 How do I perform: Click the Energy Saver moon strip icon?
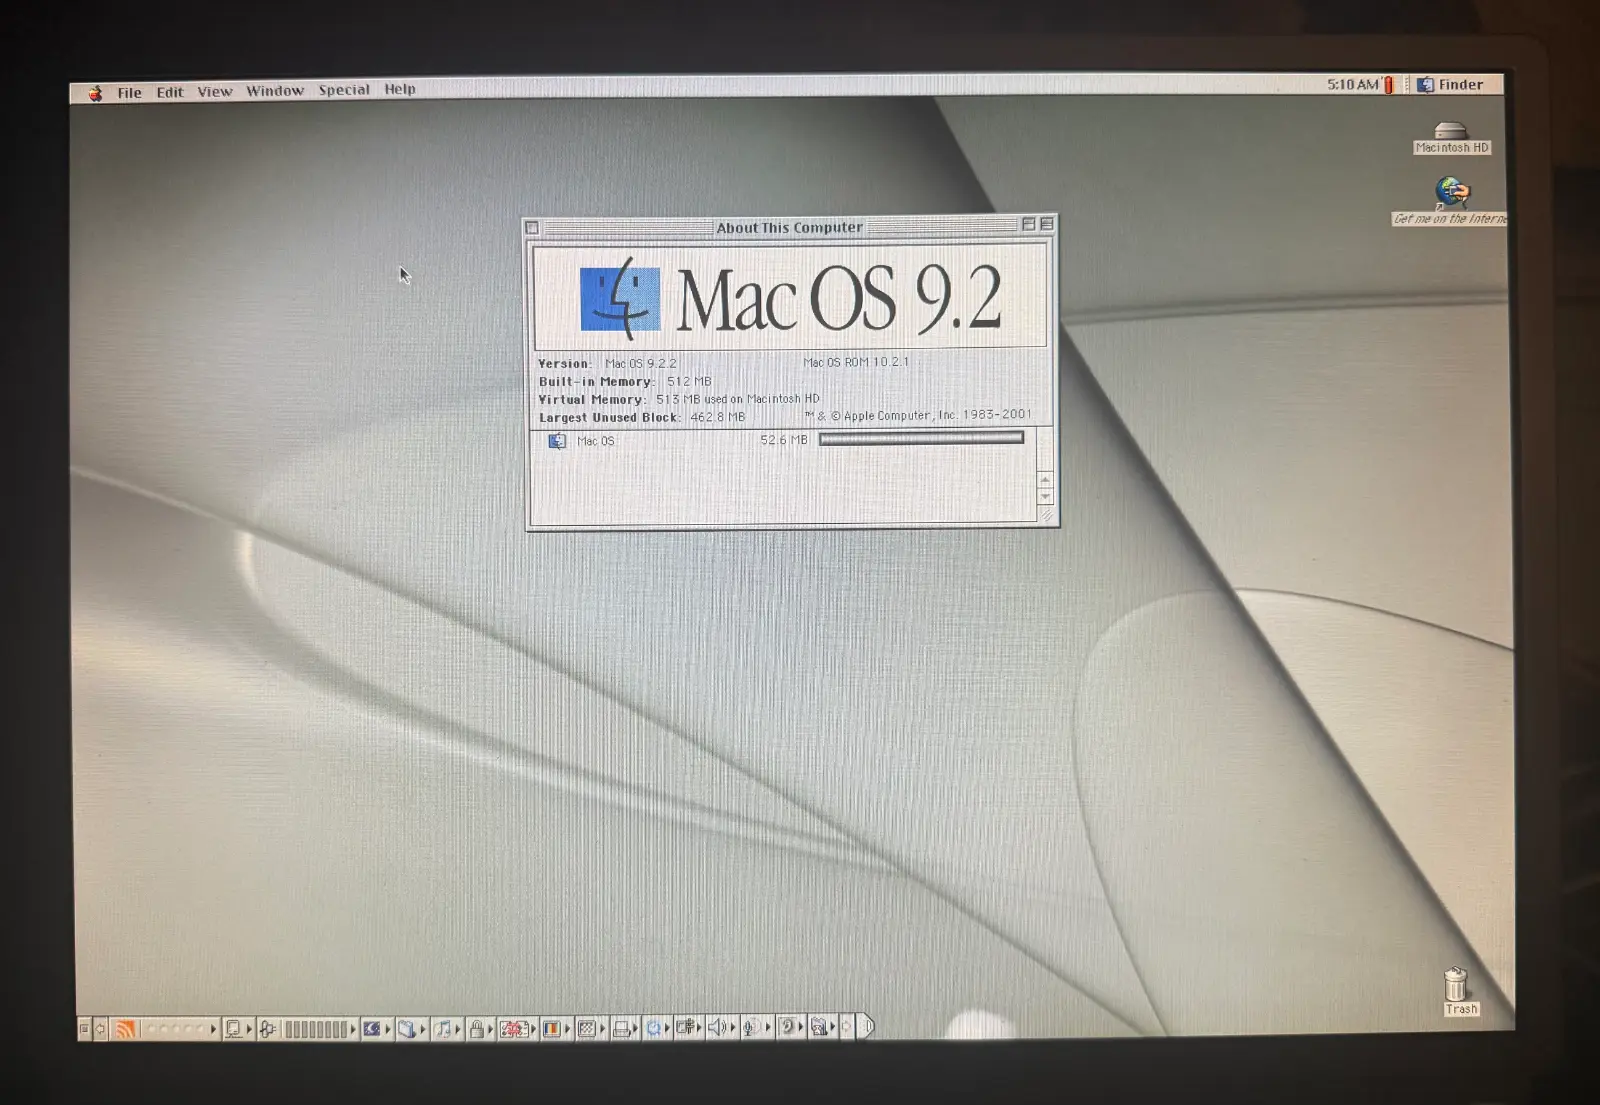point(372,1028)
